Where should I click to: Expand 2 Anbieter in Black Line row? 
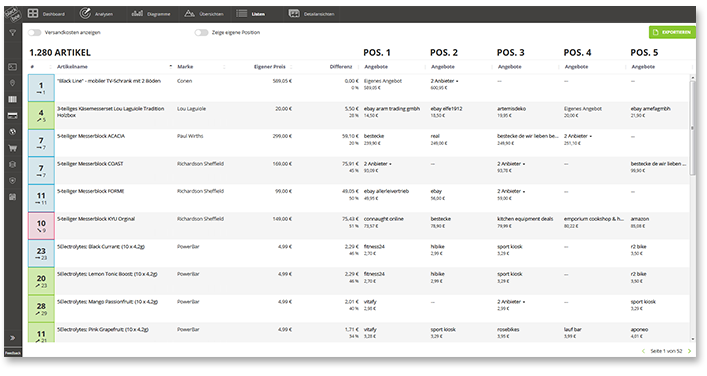[x=444, y=81]
